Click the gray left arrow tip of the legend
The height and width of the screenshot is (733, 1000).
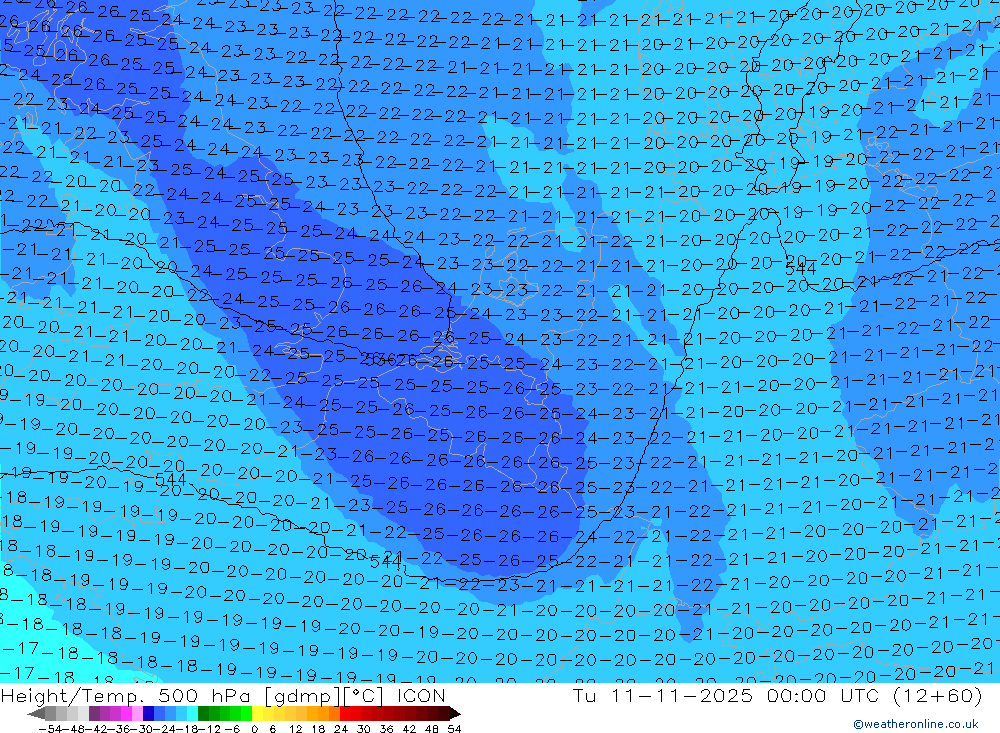click(x=36, y=714)
